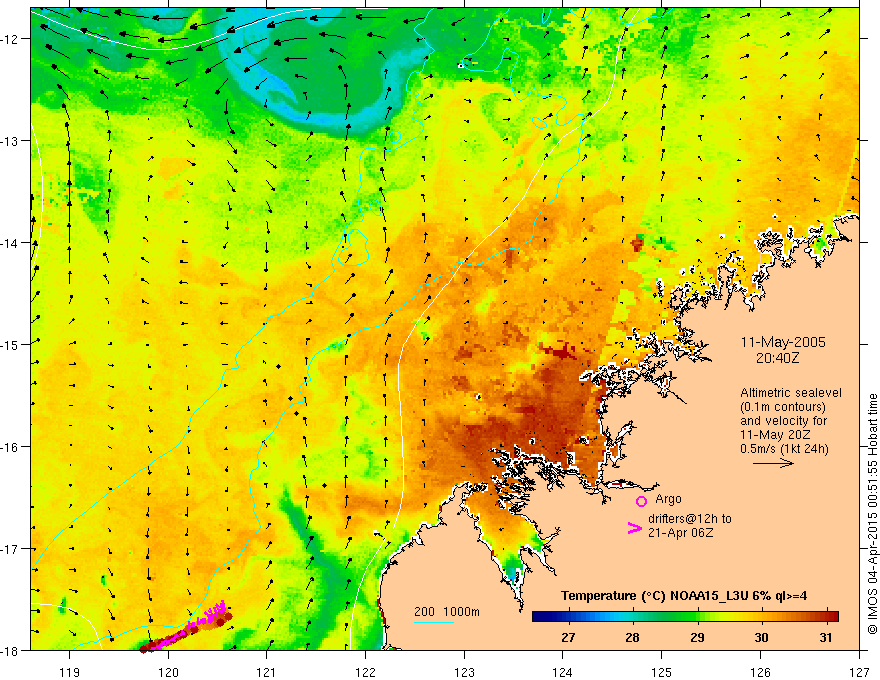The image size is (880, 680).
Task: Click the color bar tick label 28
Action: pyautogui.click(x=632, y=637)
